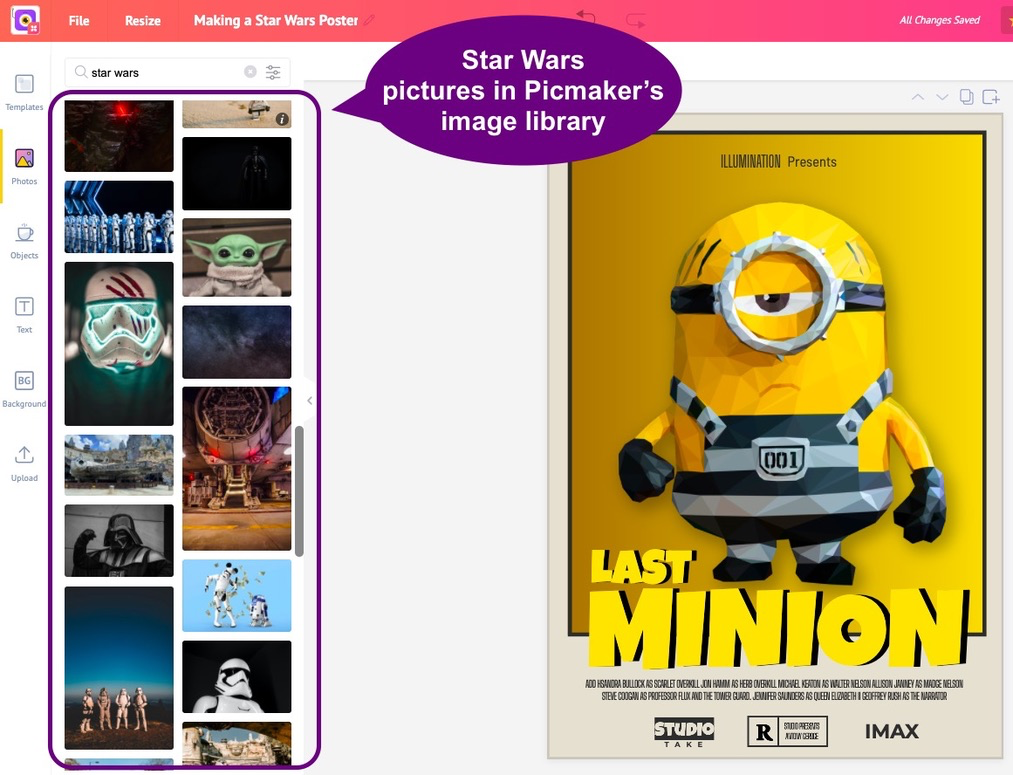
Task: Open the Objects panel
Action: (24, 241)
